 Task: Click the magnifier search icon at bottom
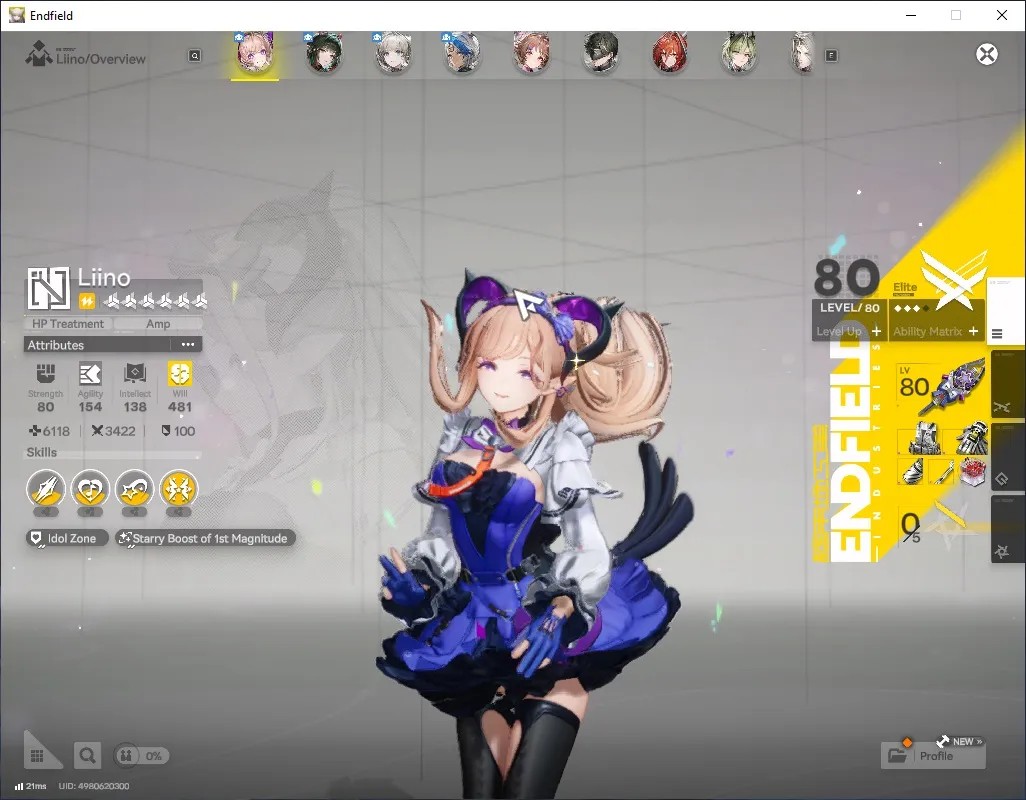(87, 756)
